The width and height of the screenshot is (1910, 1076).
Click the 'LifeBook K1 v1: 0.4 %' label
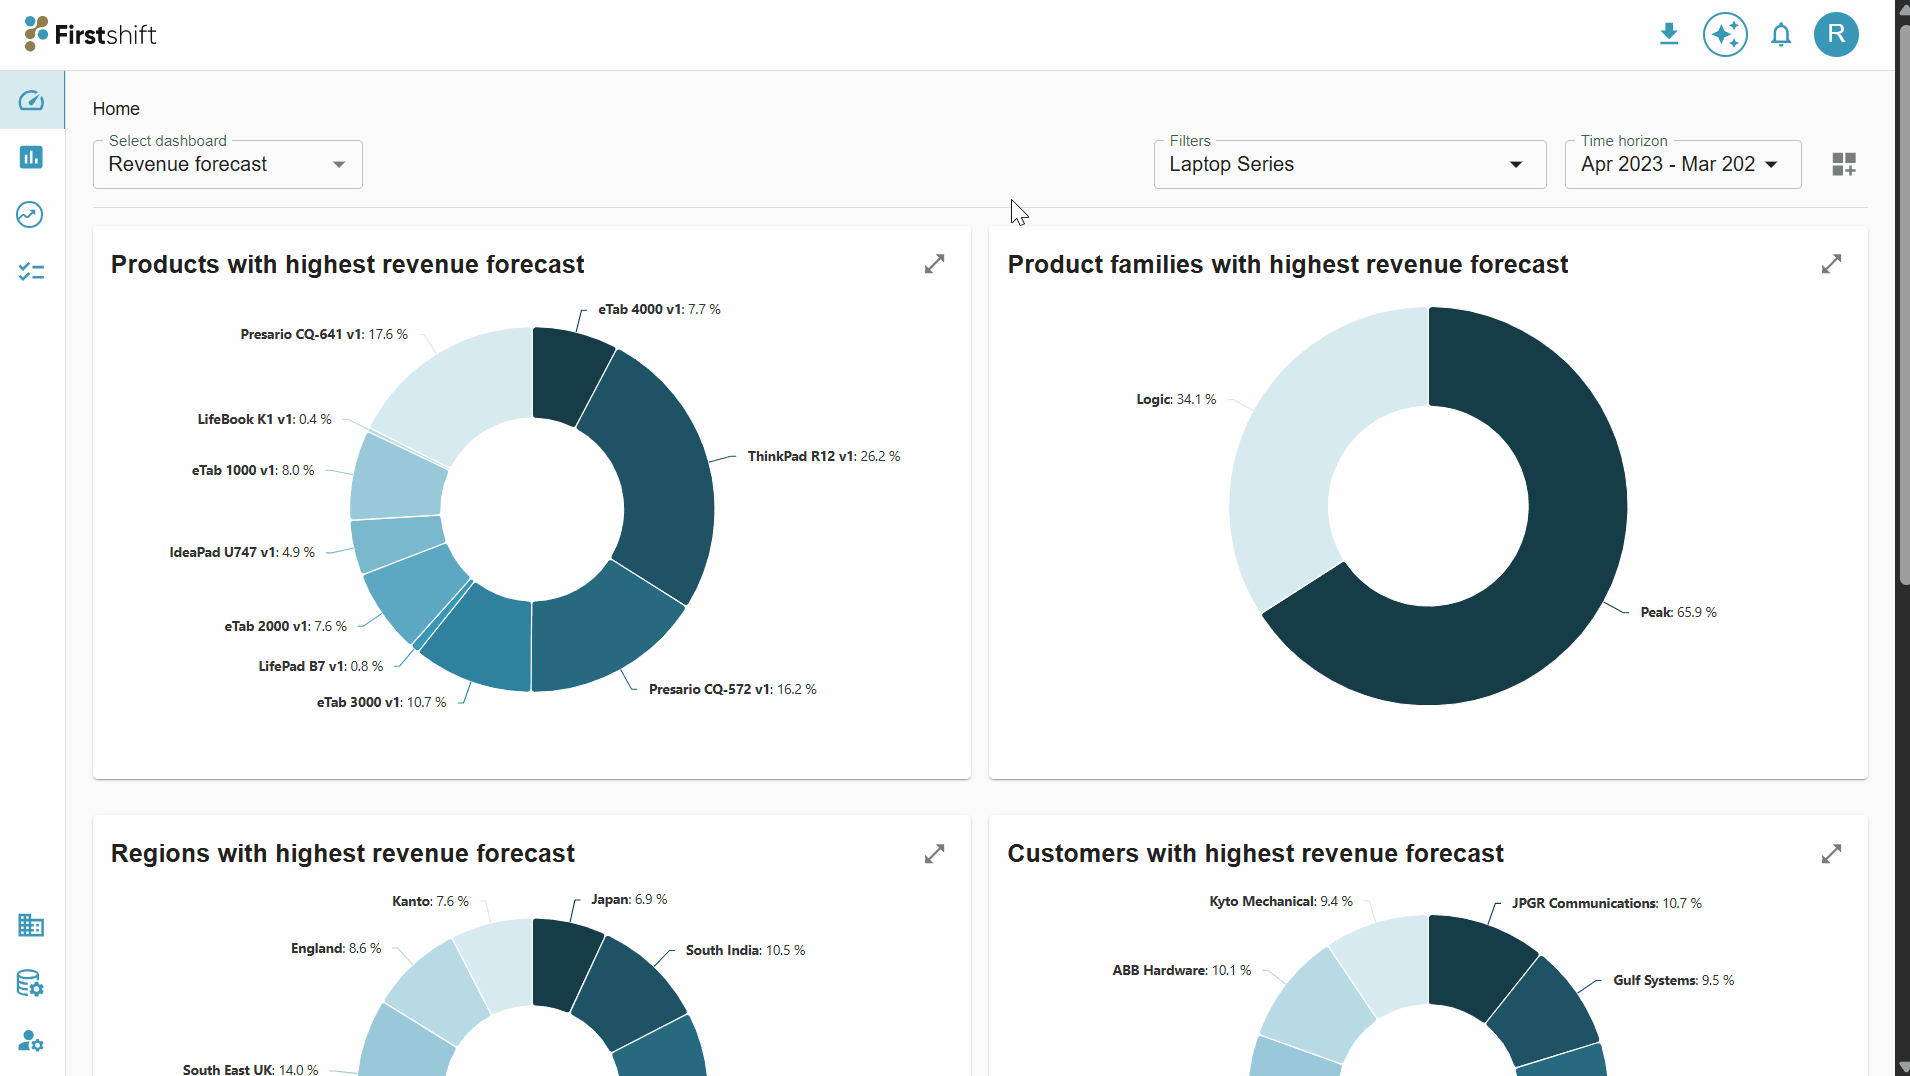[264, 419]
